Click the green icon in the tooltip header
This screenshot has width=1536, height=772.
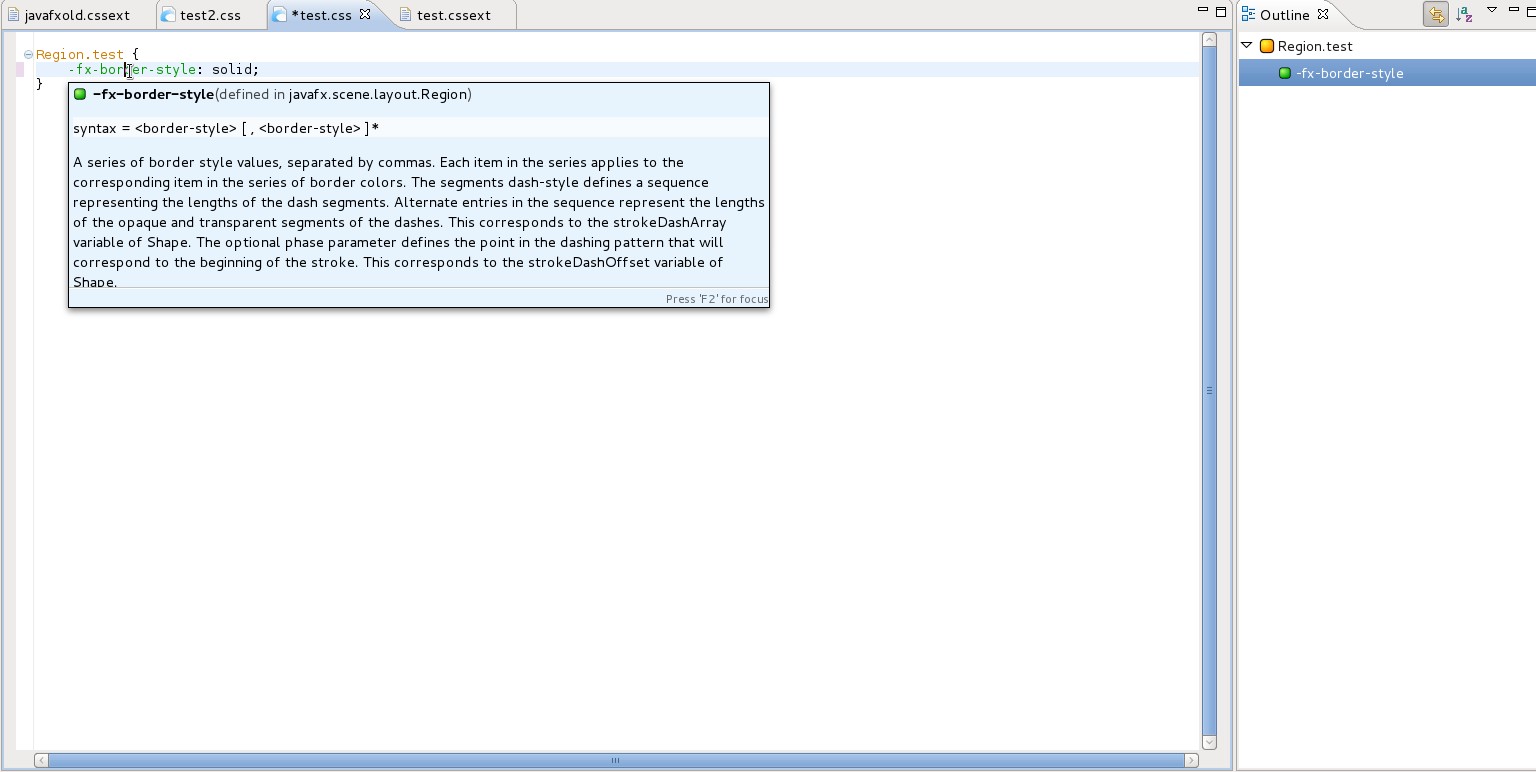80,95
